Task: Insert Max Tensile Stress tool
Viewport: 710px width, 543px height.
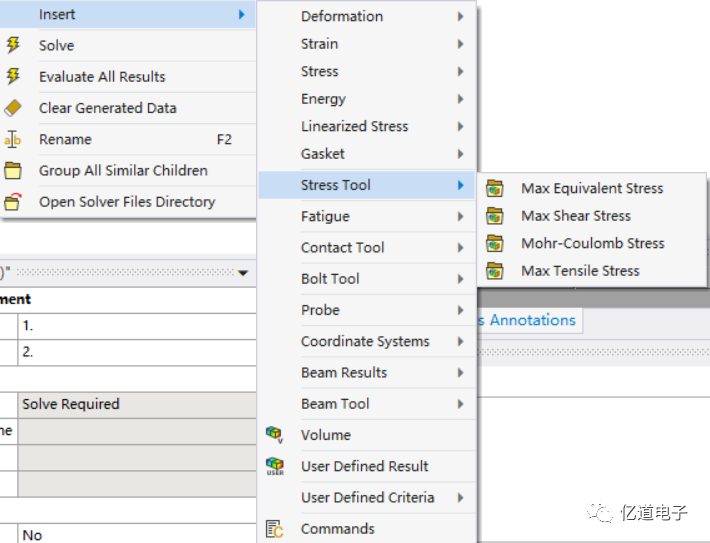Action: [592, 271]
